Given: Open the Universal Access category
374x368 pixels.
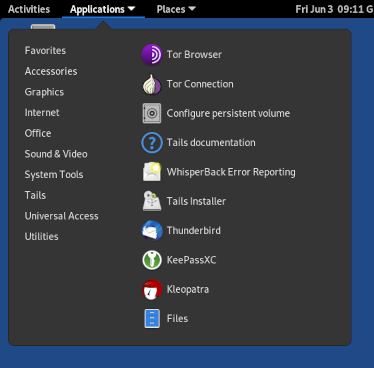Looking at the screenshot, I should 62,216.
